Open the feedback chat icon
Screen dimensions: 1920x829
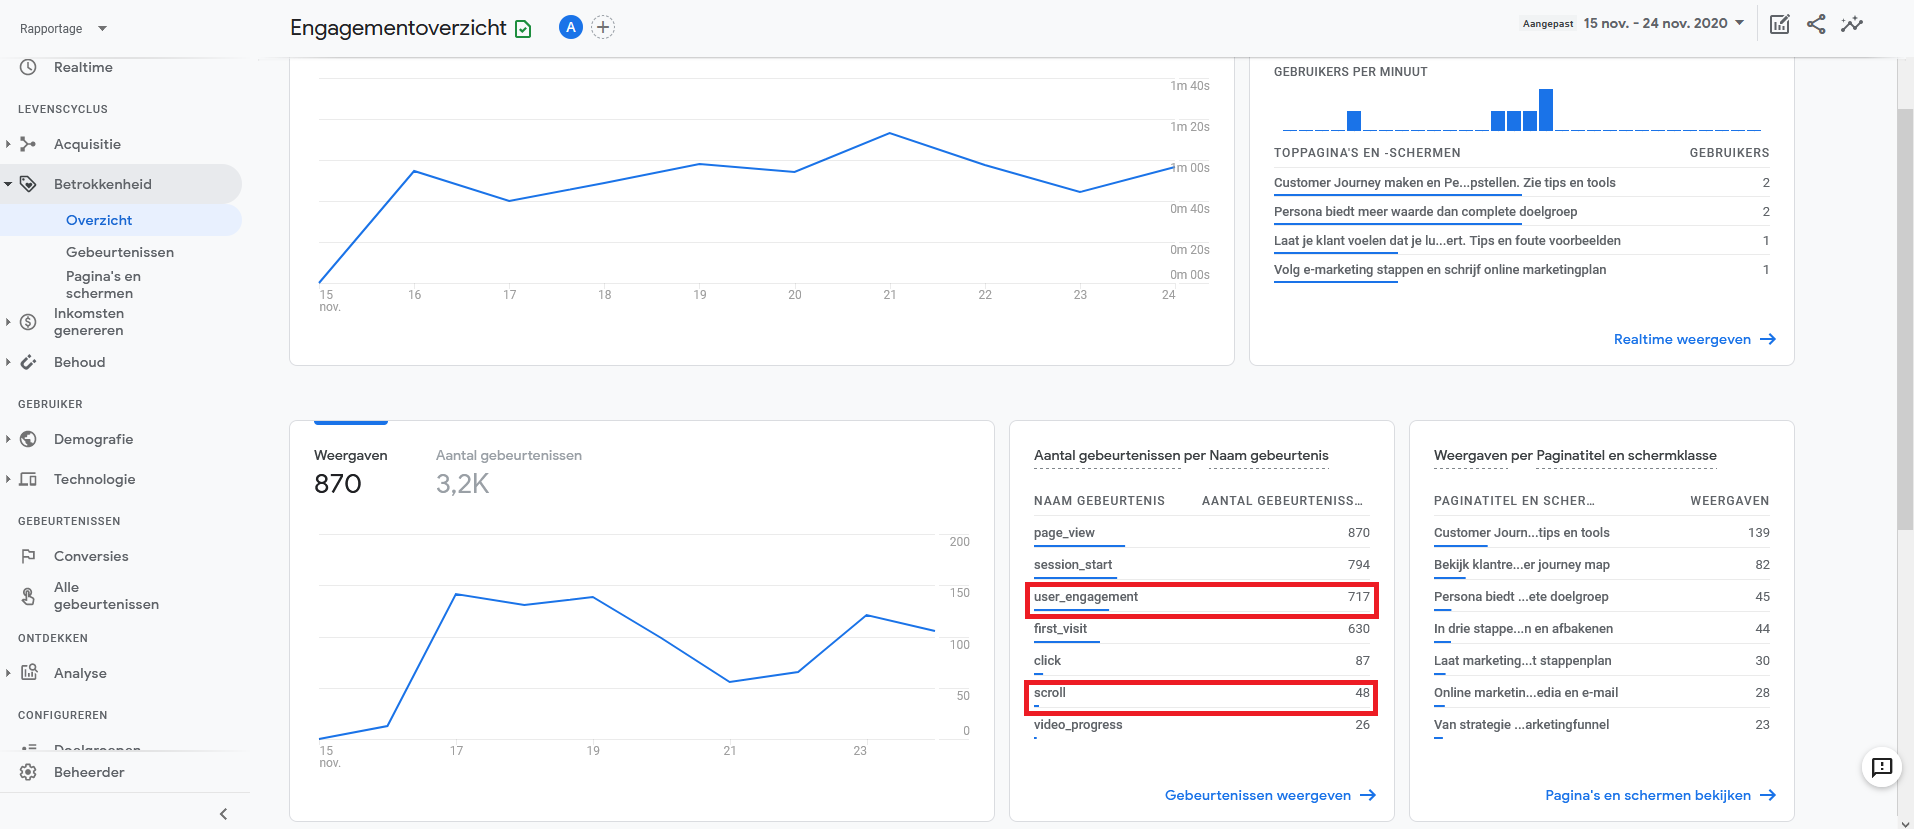1881,767
